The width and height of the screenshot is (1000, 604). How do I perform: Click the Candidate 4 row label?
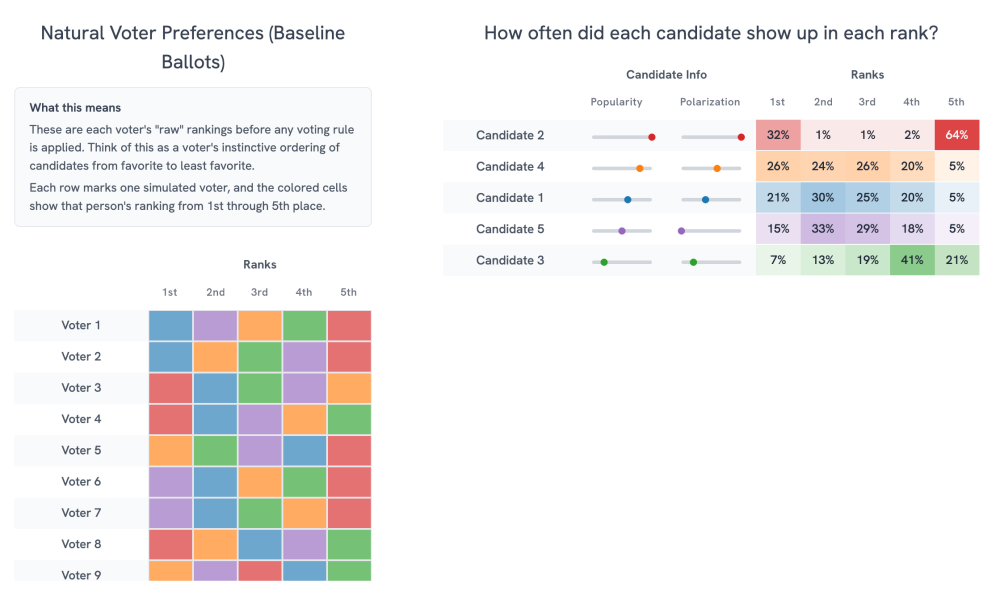tap(510, 166)
